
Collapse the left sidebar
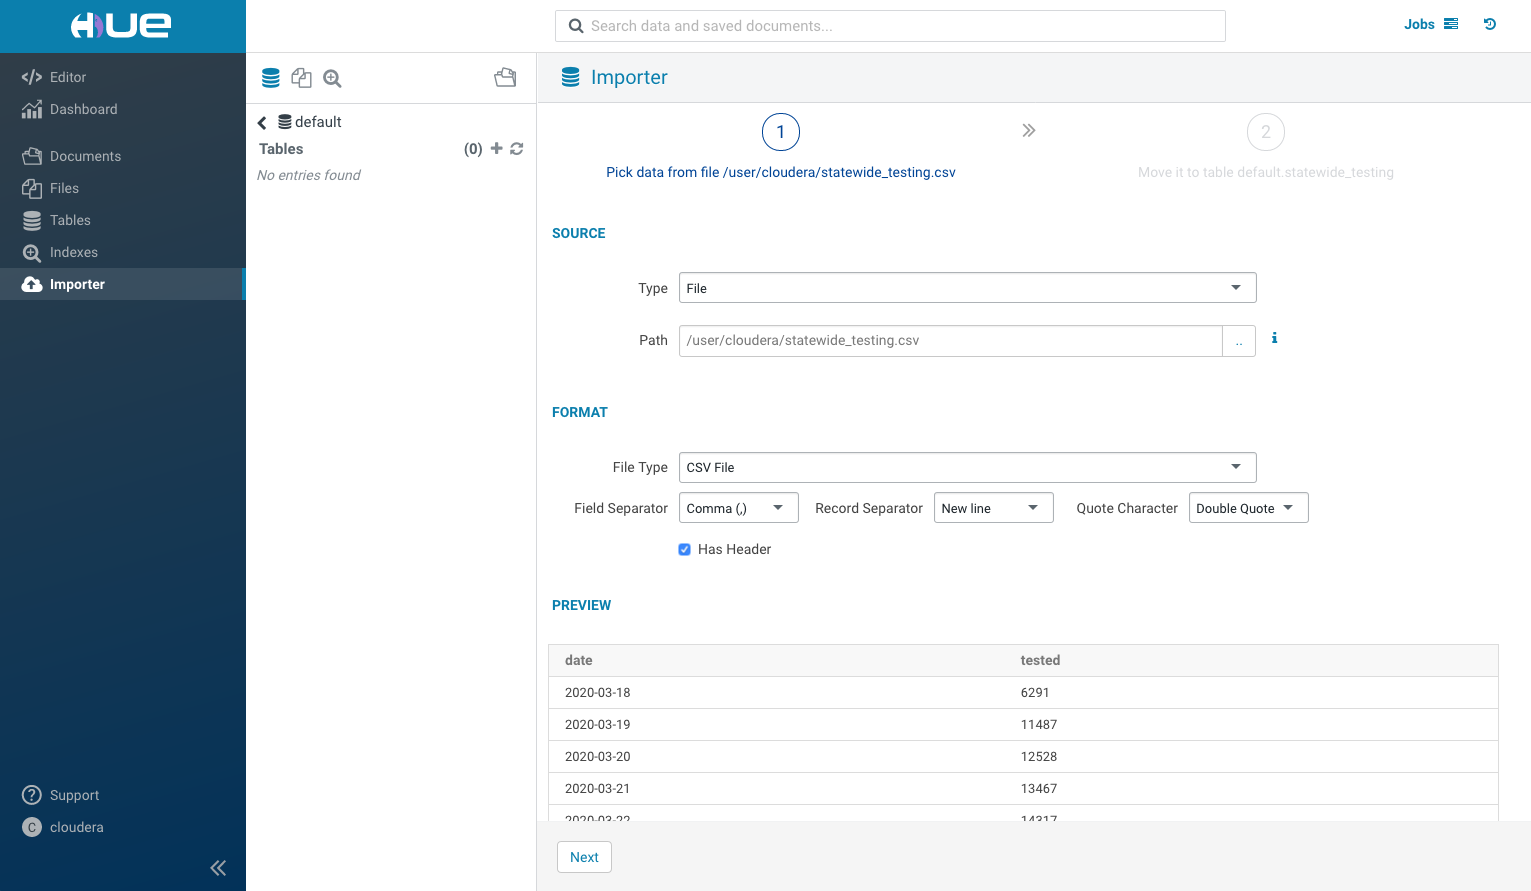tap(218, 868)
